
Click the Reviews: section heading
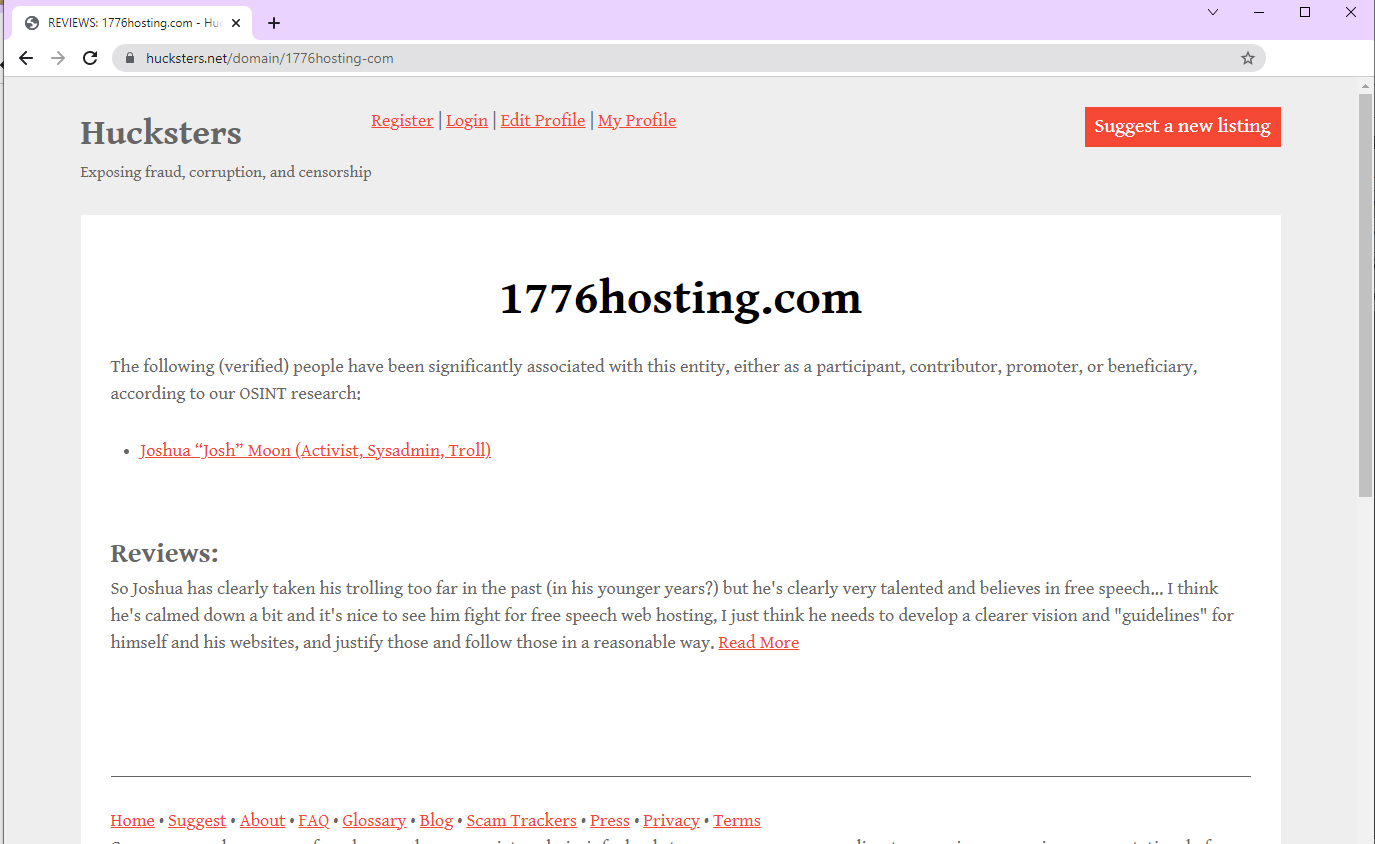(x=164, y=553)
